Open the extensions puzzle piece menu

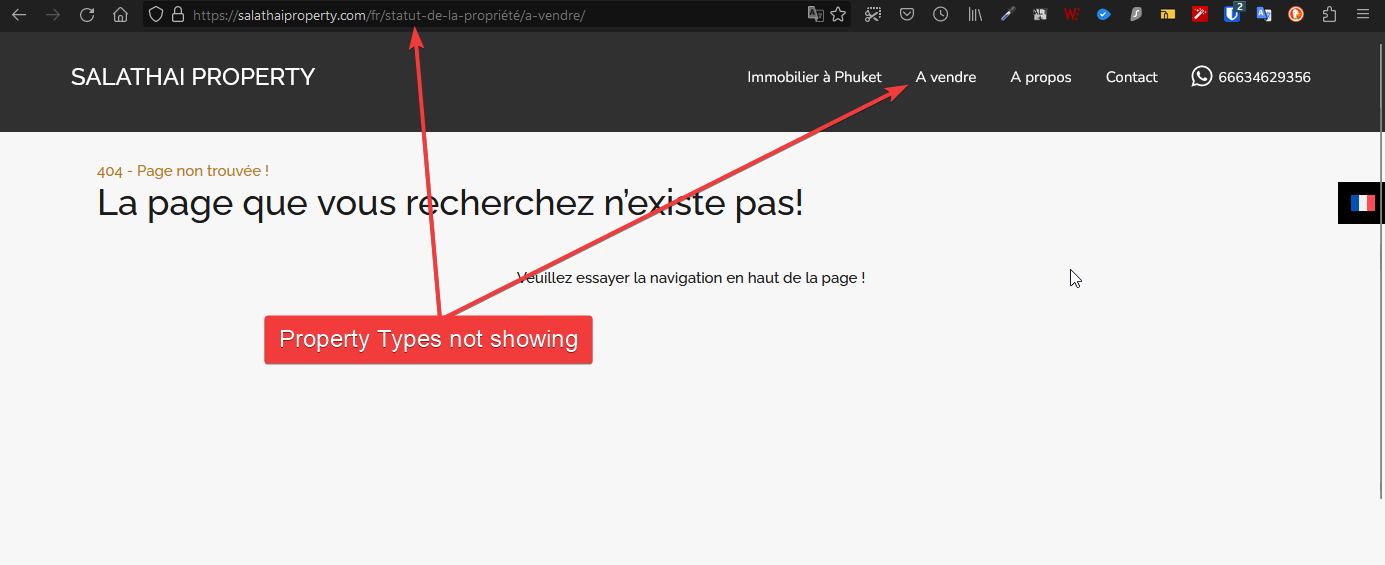[x=1329, y=15]
